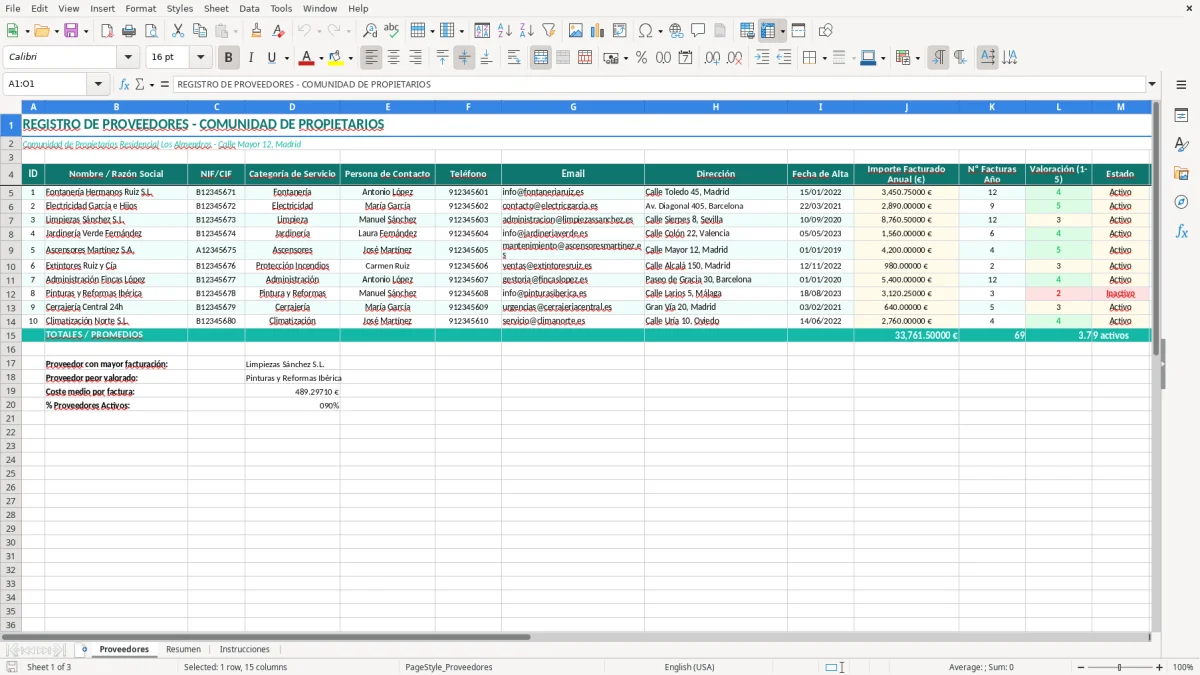The image size is (1200, 675).
Task: Toggle AutoFilter funnel
Action: [548, 31]
